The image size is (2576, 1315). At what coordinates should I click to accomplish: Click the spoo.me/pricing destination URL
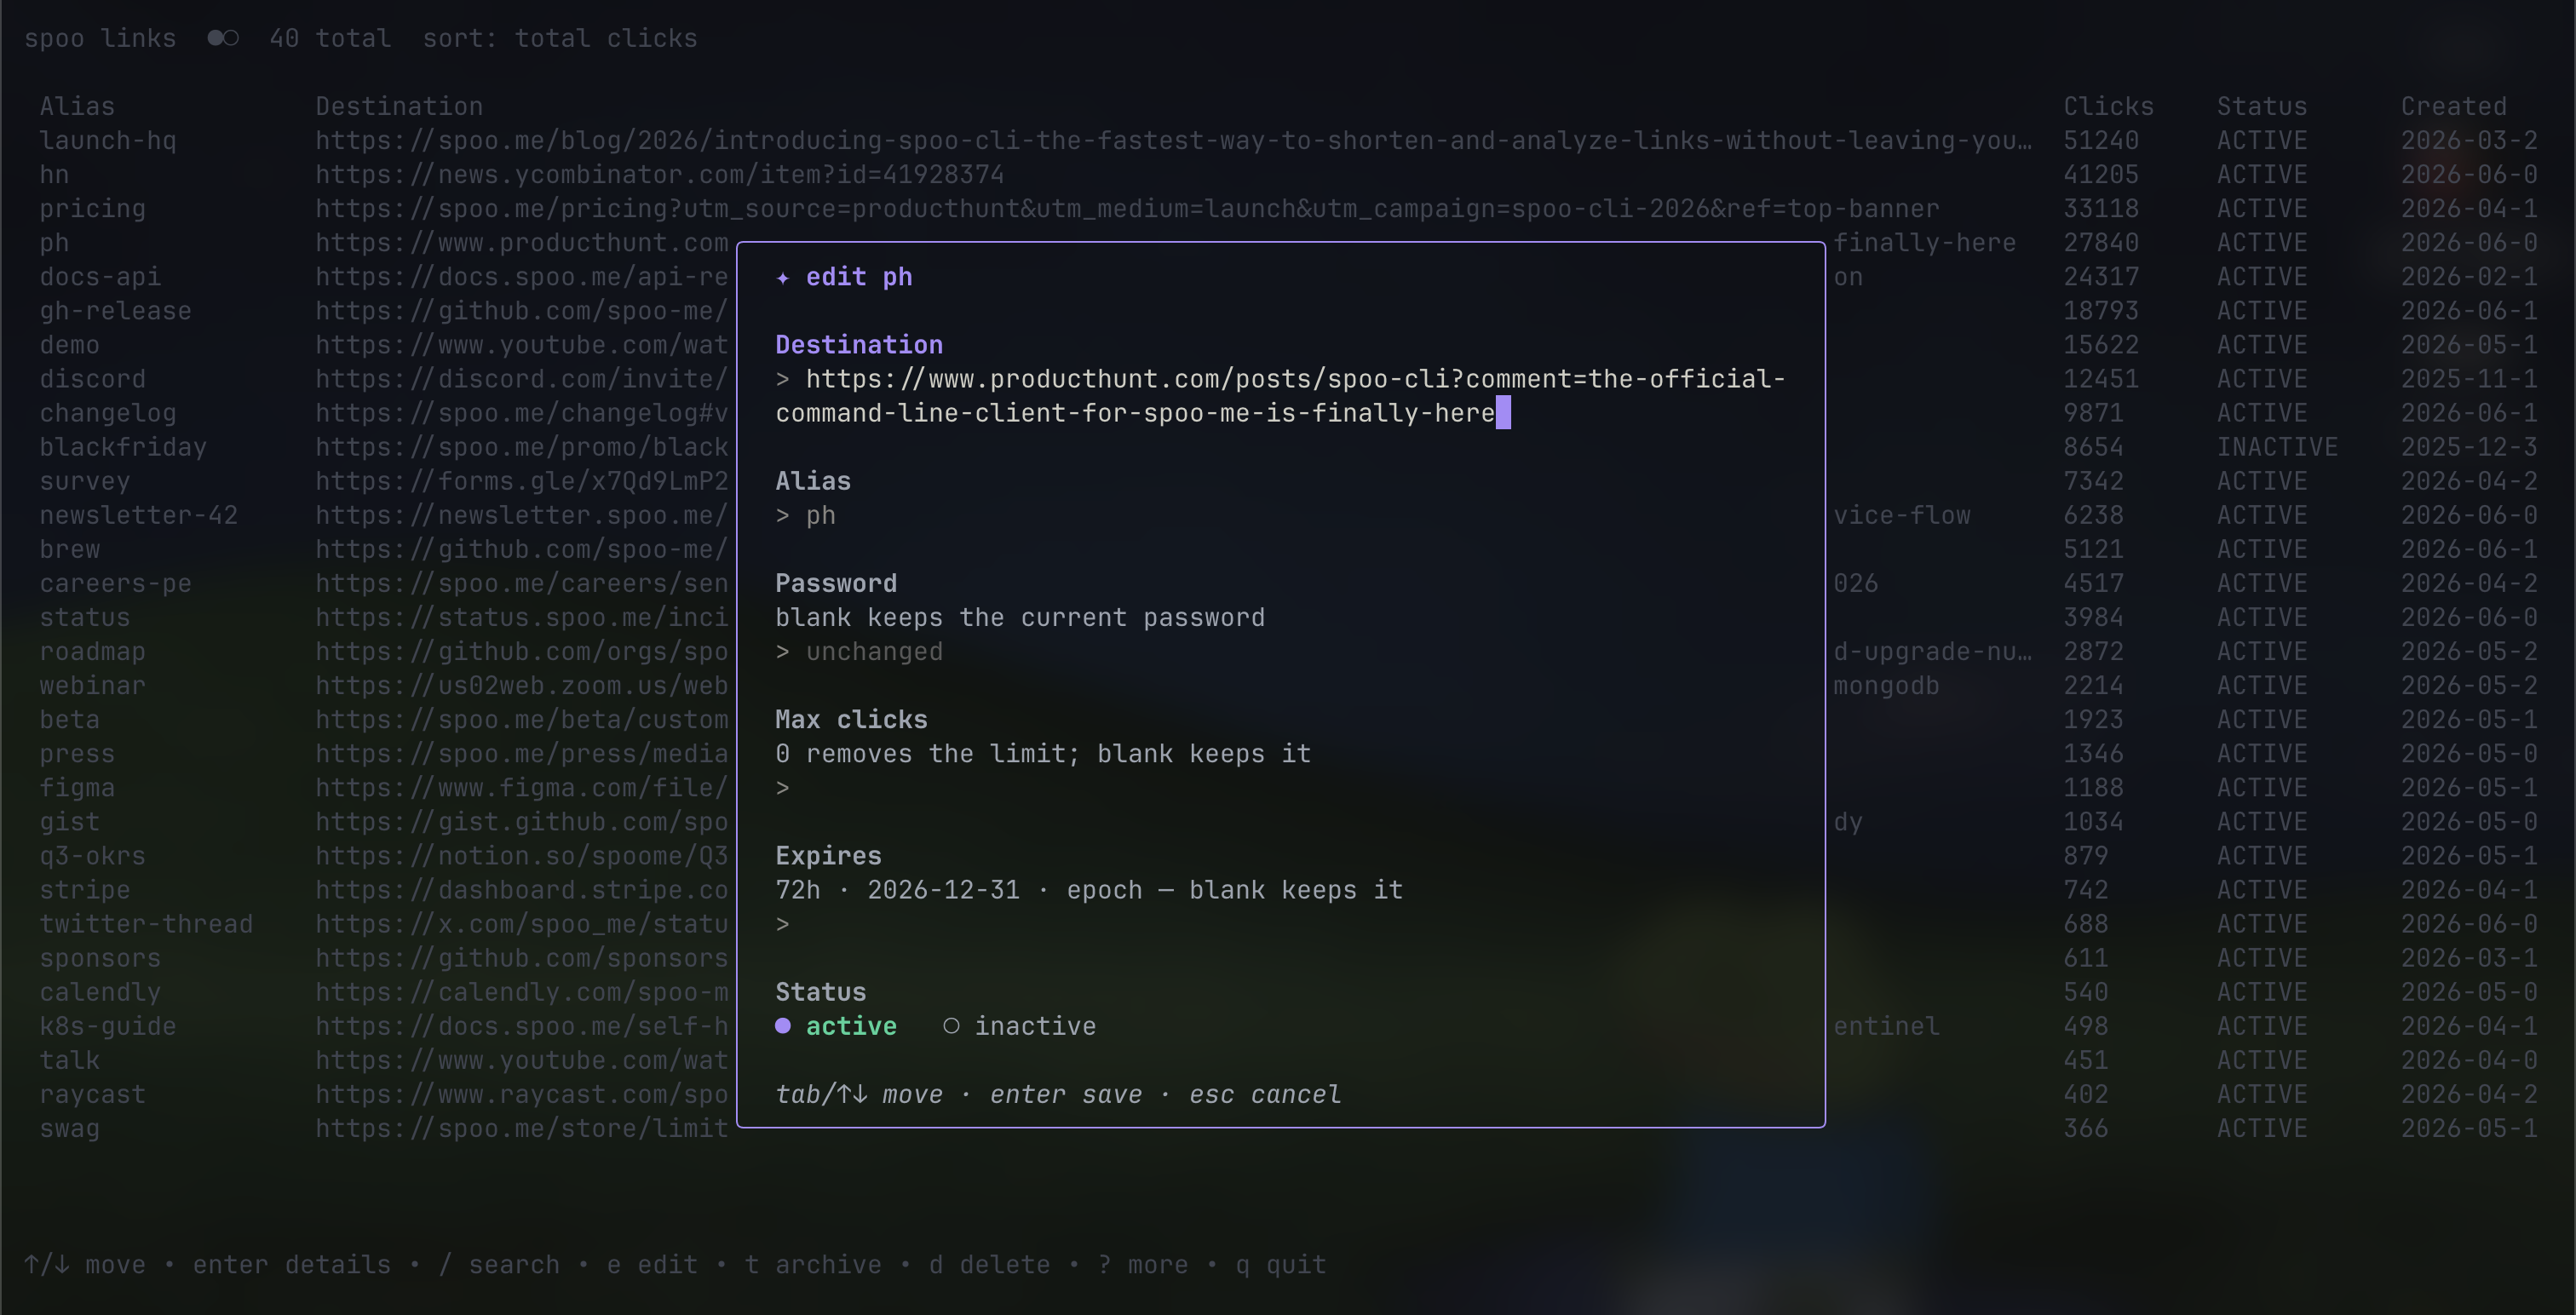[x=1127, y=208]
